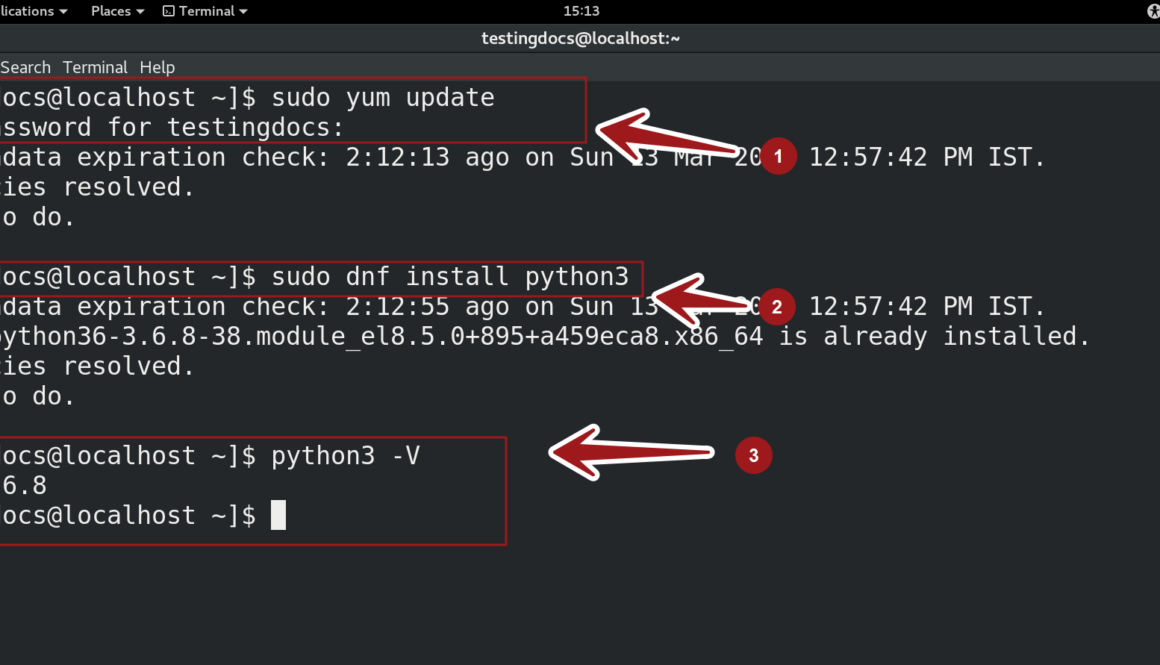Open the clock showing 15:13
This screenshot has height=665, width=1160.
coord(581,11)
